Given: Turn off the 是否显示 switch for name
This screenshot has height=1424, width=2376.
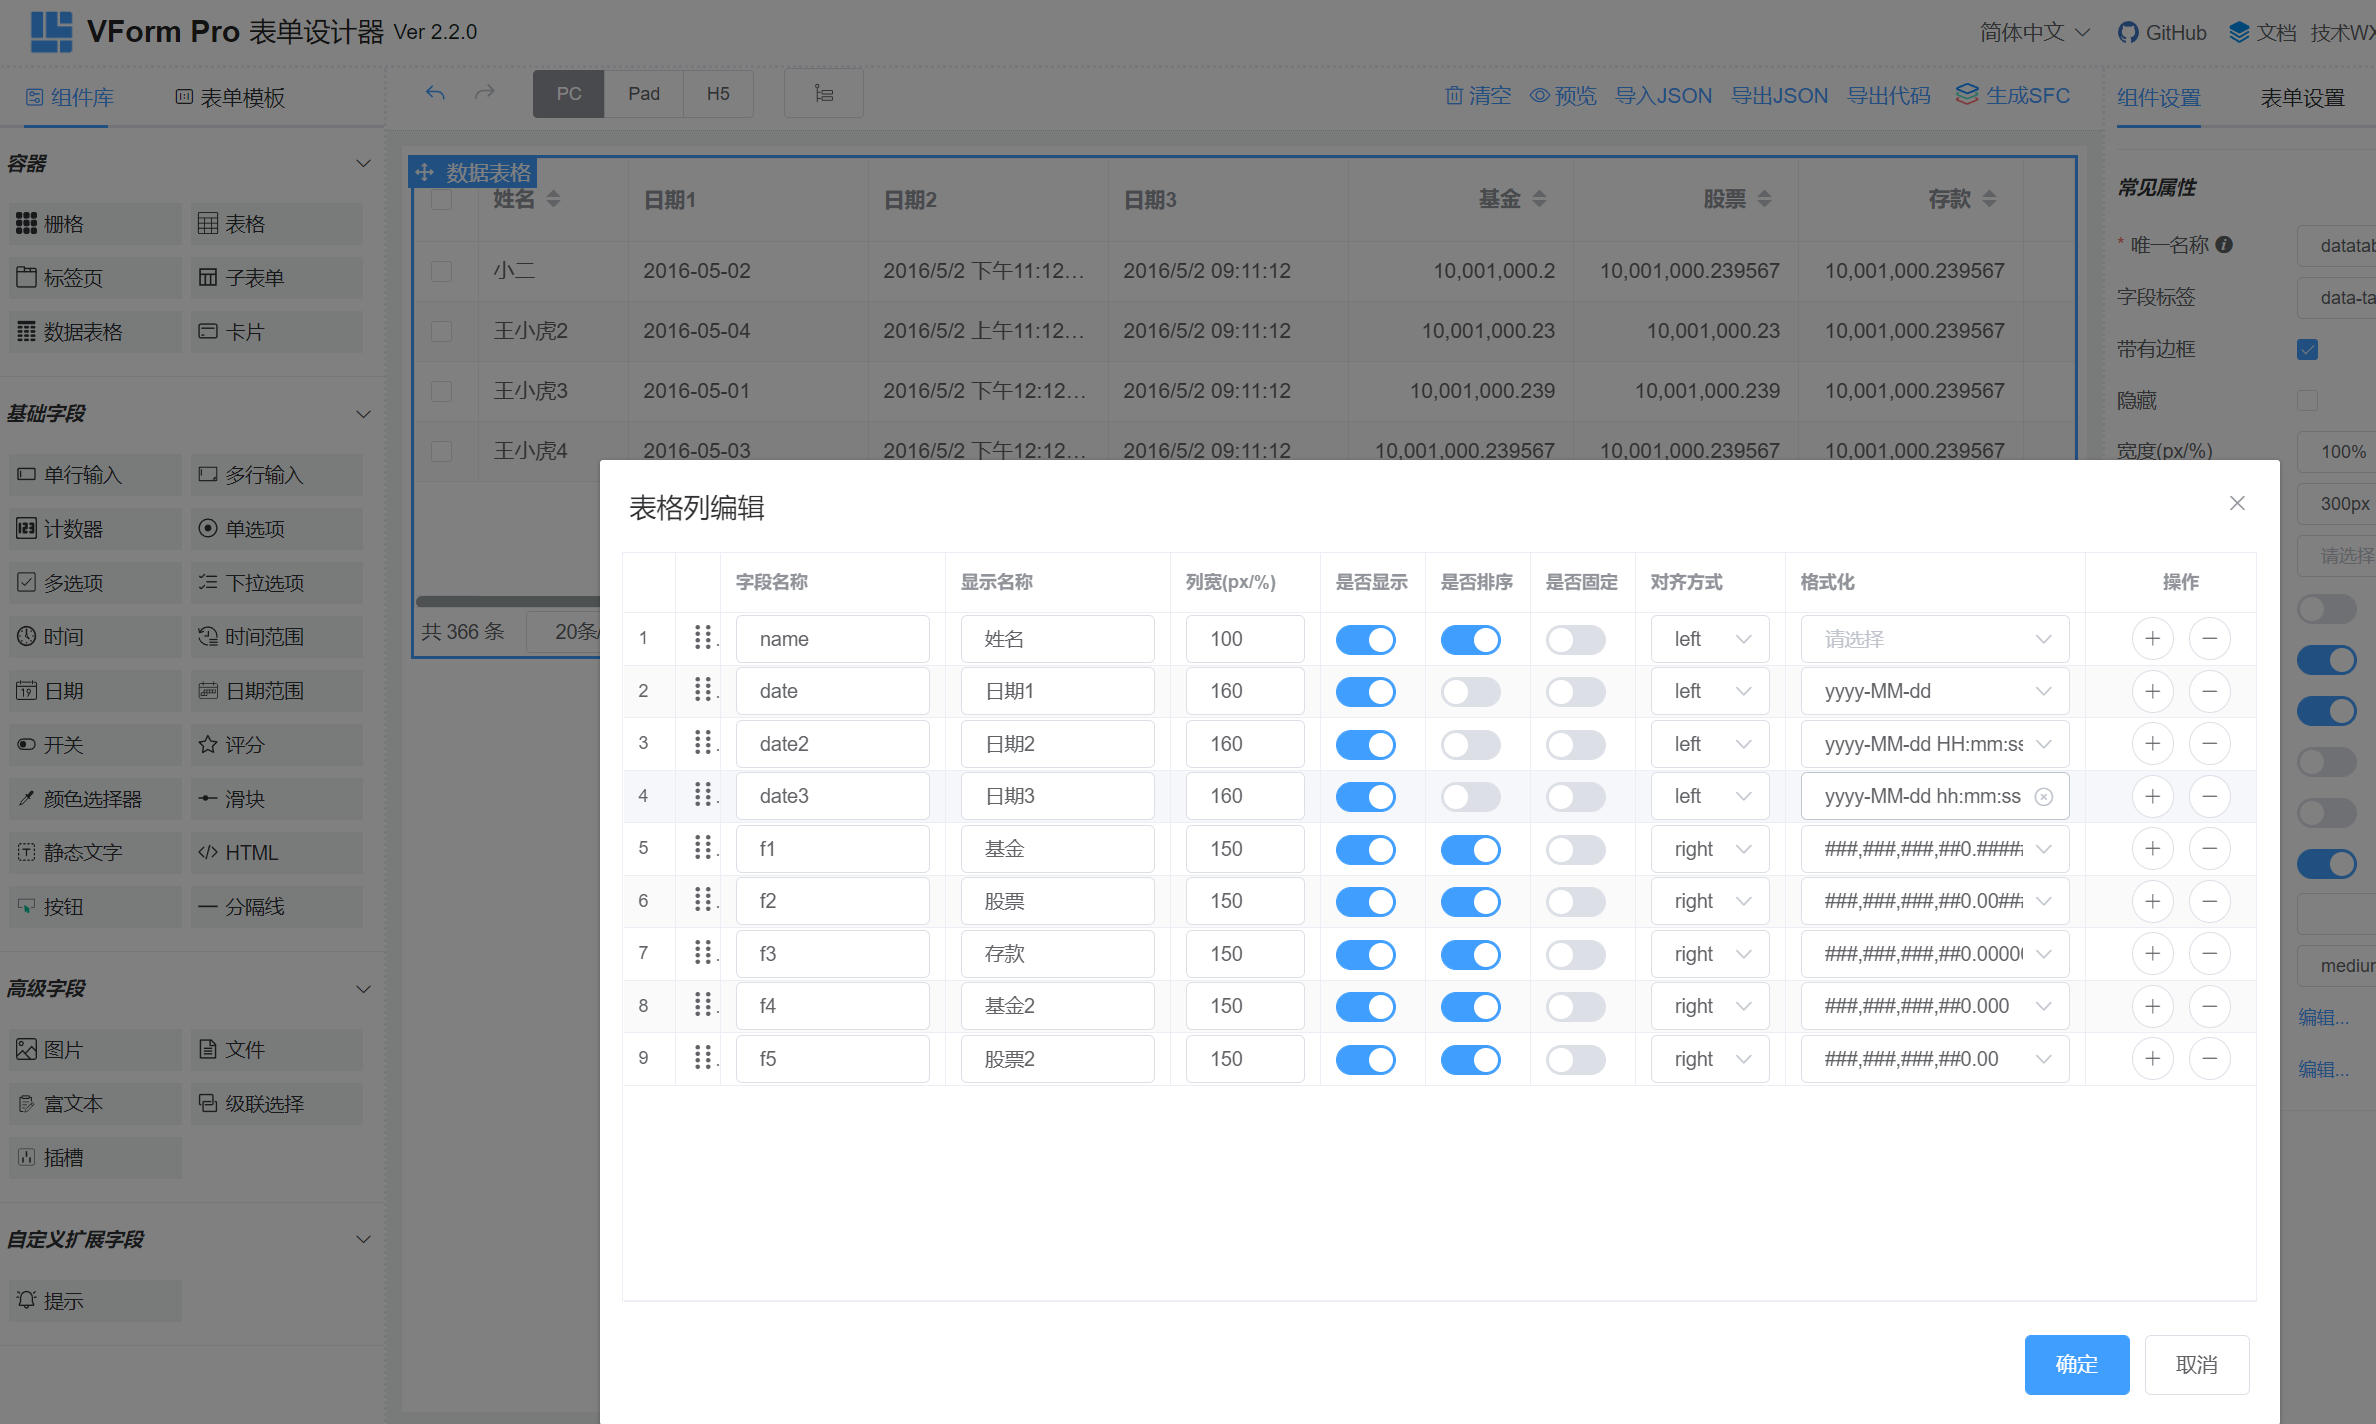Looking at the screenshot, I should (1365, 640).
